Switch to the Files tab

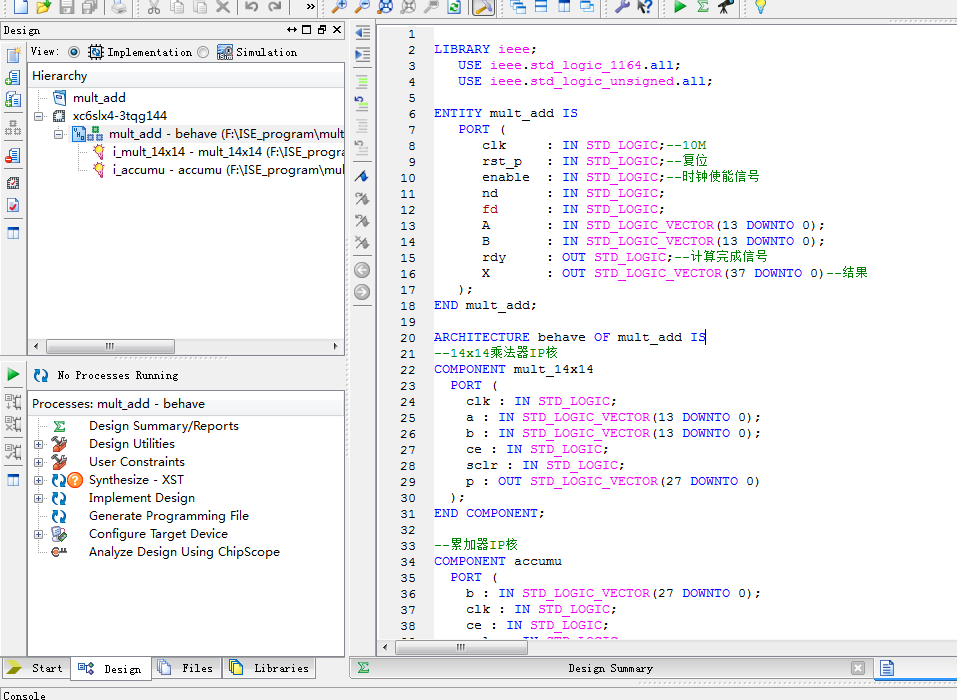[186, 668]
